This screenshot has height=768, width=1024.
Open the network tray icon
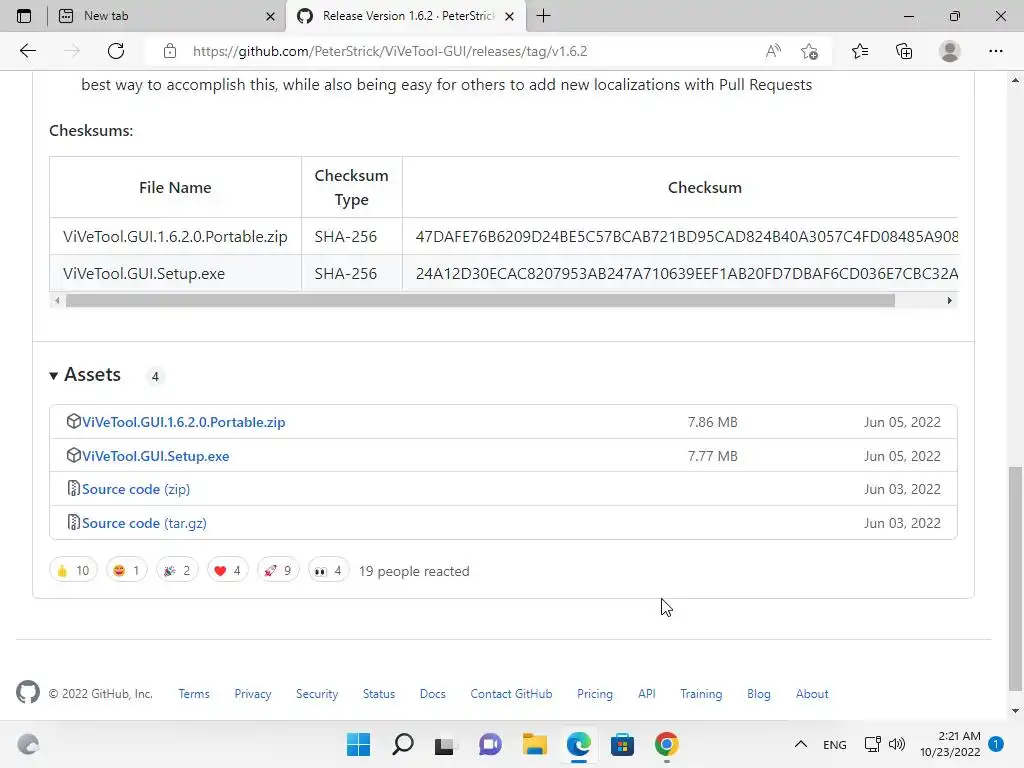tap(872, 744)
